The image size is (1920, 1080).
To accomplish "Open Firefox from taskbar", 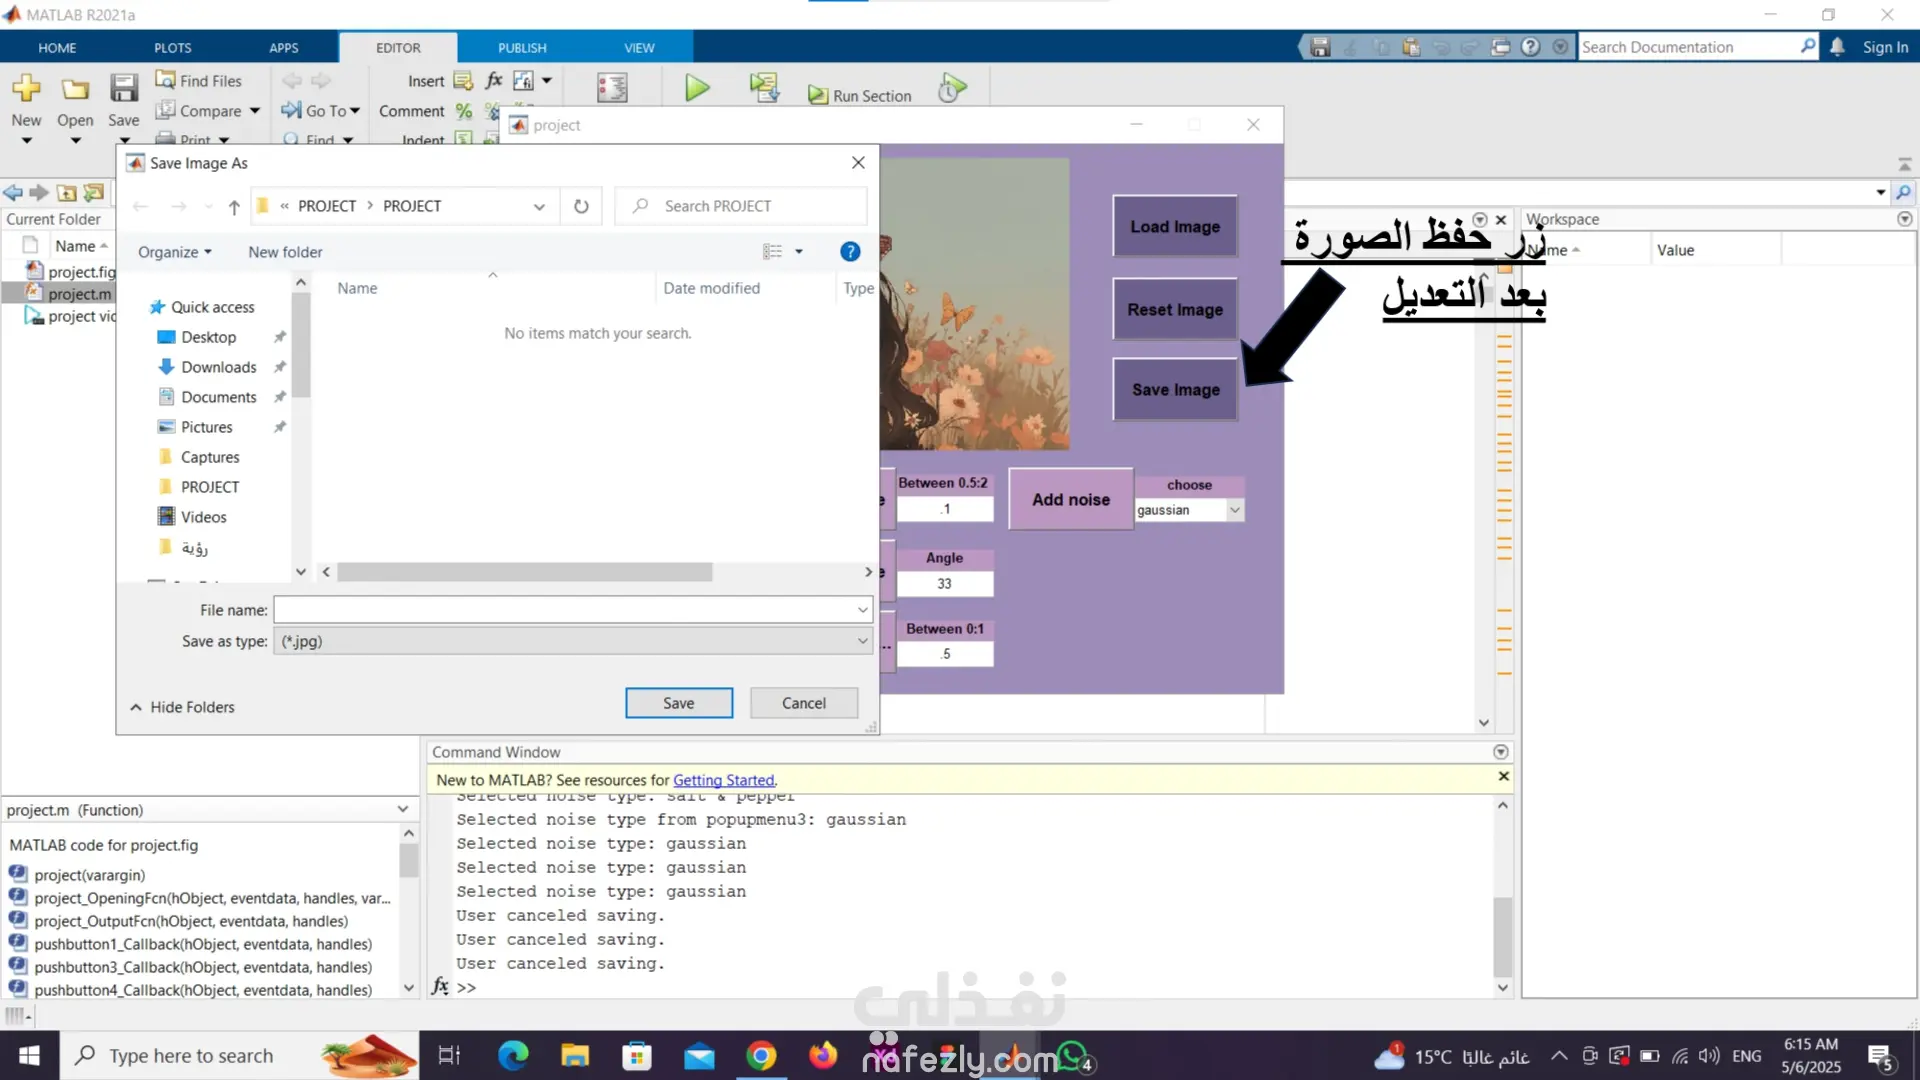I will tap(823, 1056).
